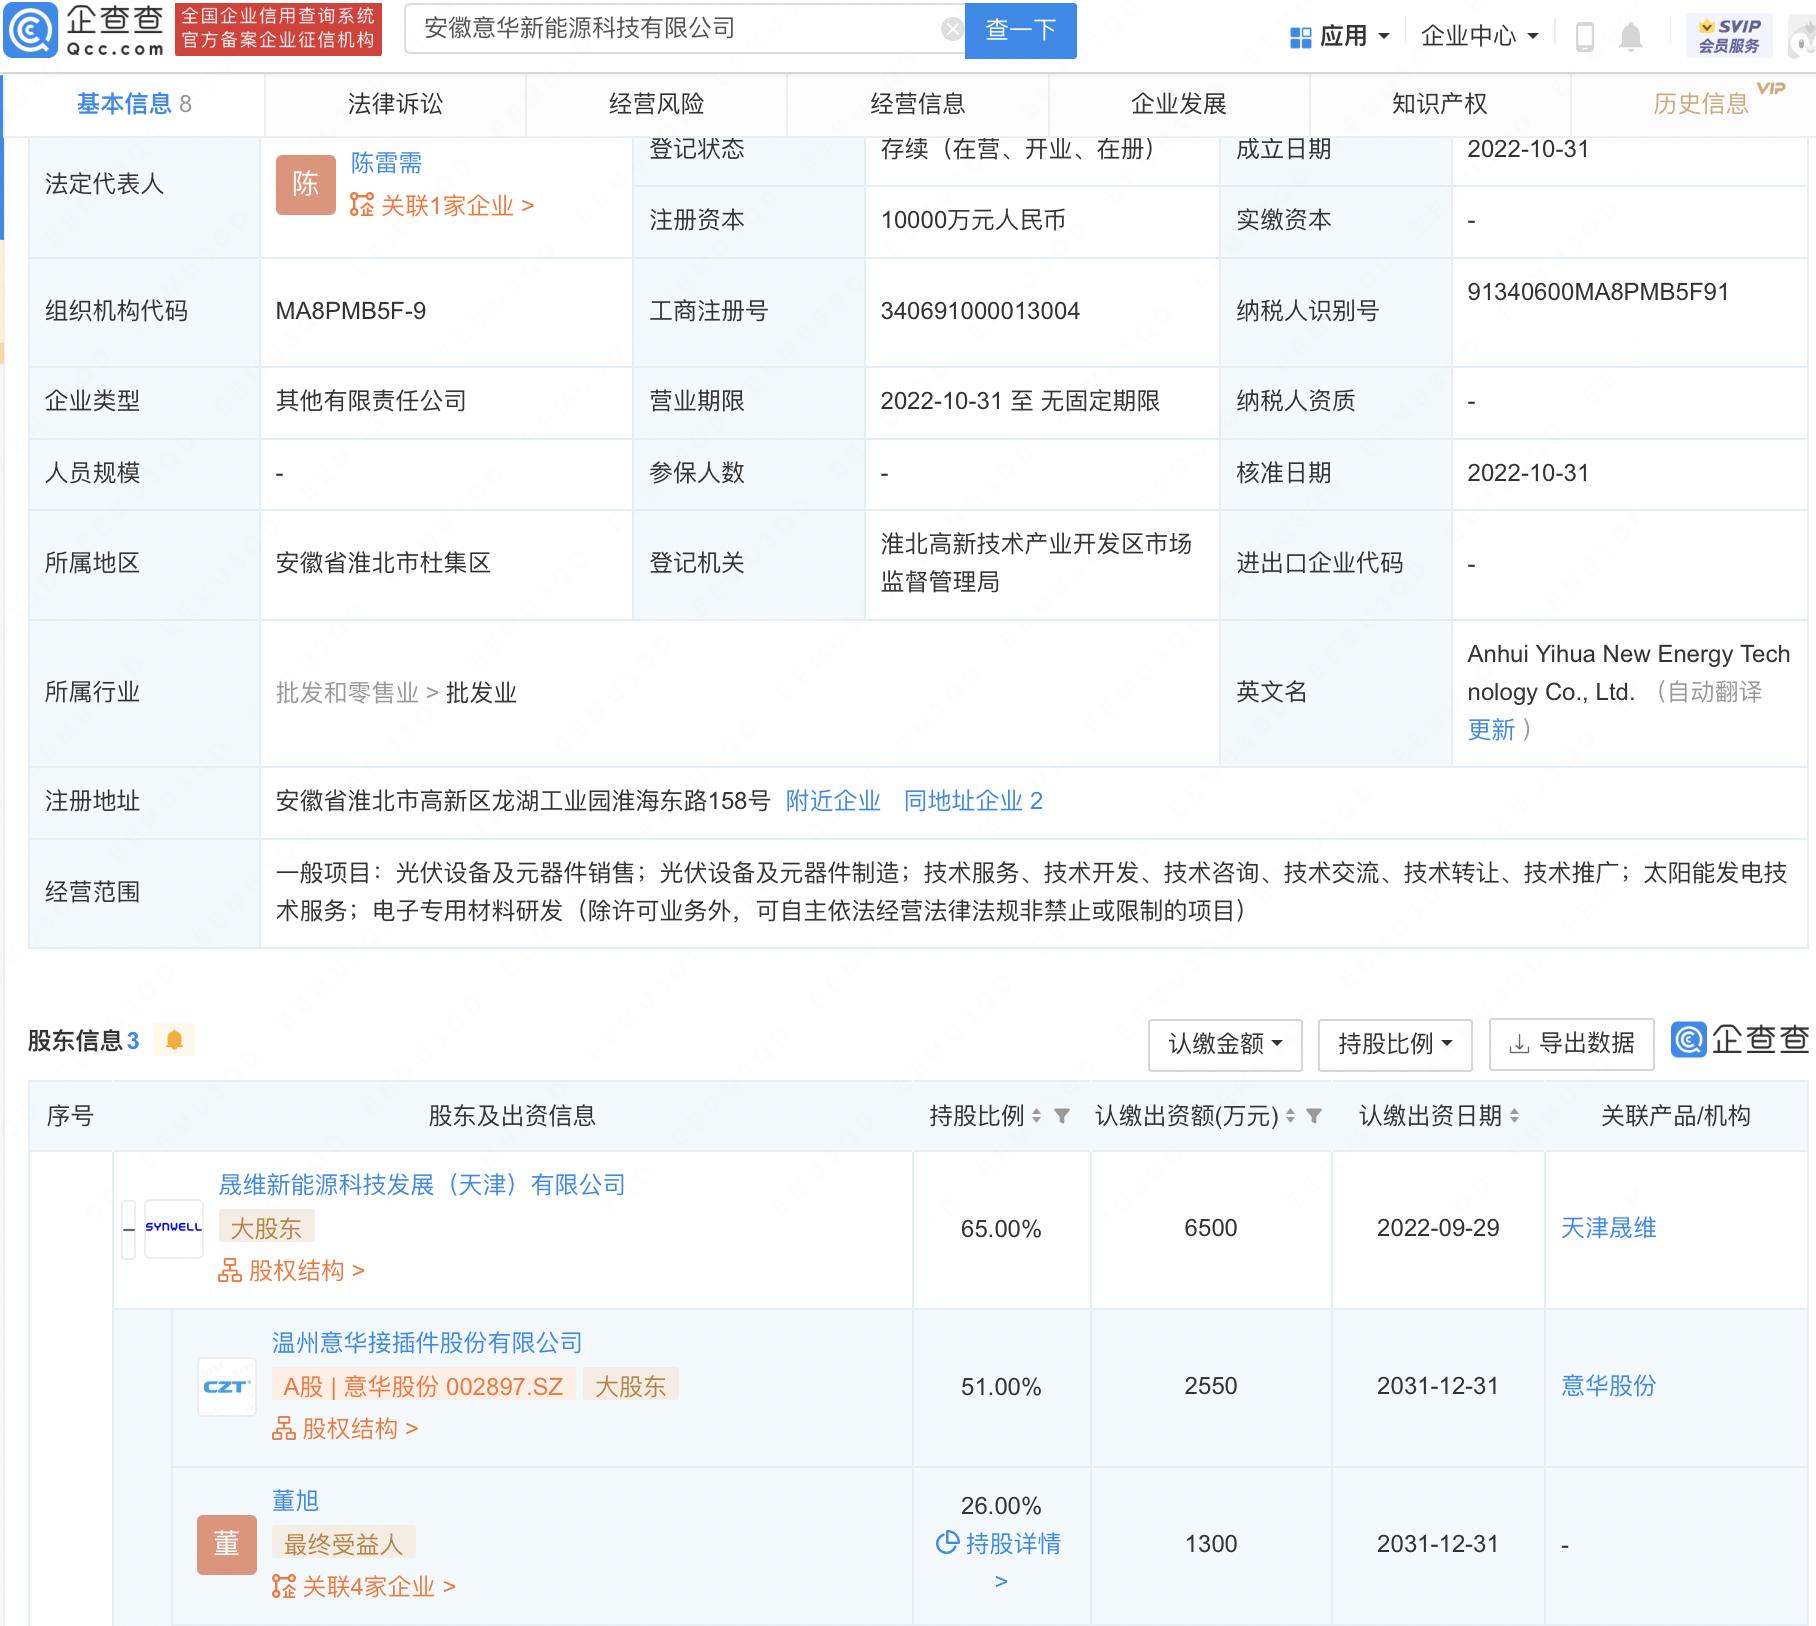Viewport: 1816px width, 1626px height.
Task: Open shareholder 董旭 profile link
Action: point(295,1501)
